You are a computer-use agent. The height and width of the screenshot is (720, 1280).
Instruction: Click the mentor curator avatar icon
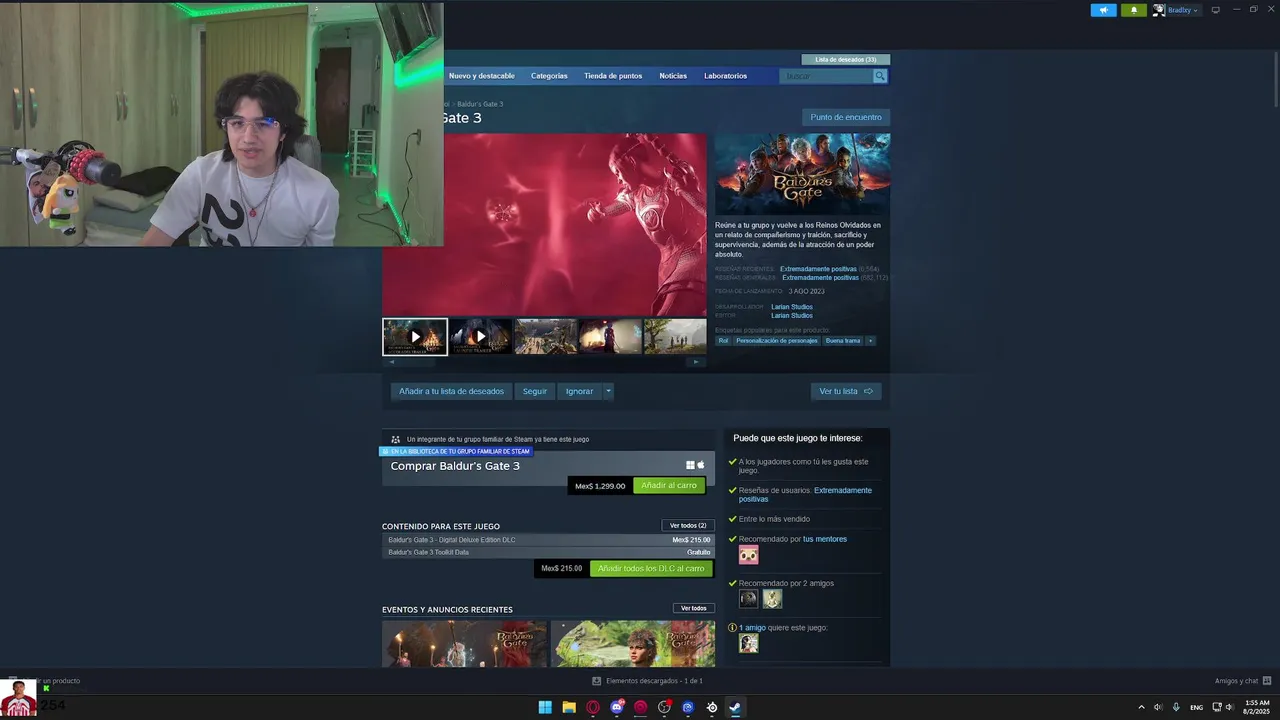748,555
